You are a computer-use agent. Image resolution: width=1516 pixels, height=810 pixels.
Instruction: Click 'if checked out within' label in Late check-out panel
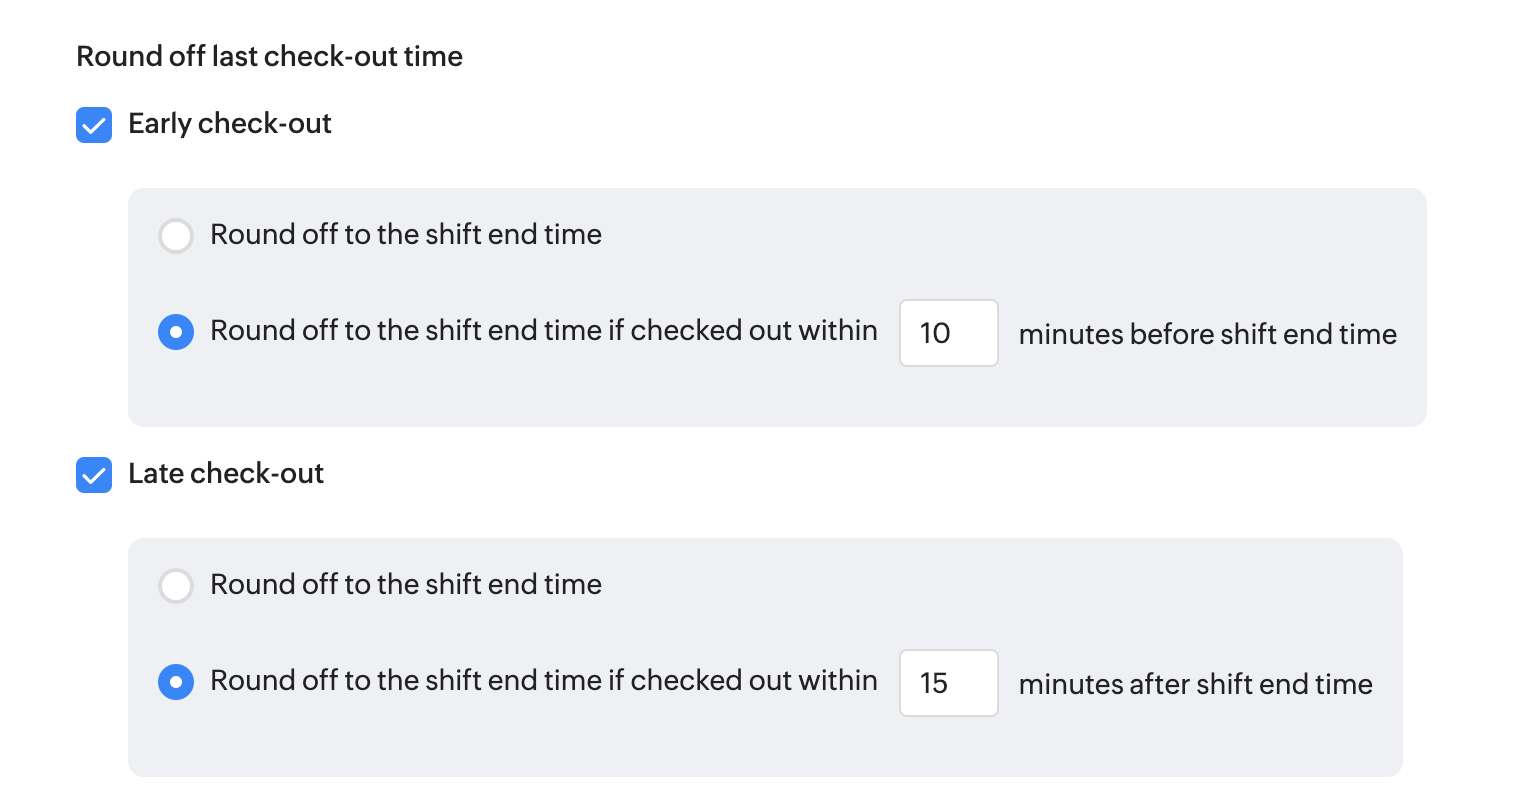(543, 681)
